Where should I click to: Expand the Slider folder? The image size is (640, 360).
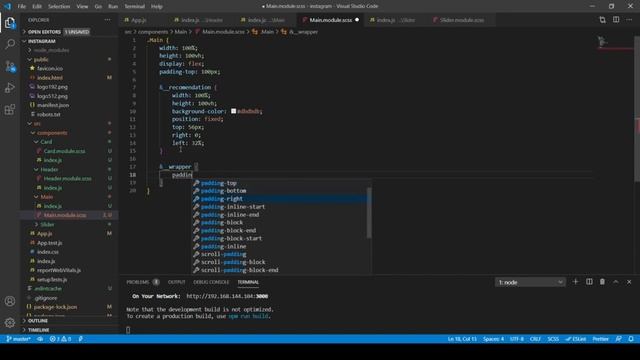pyautogui.click(x=47, y=224)
